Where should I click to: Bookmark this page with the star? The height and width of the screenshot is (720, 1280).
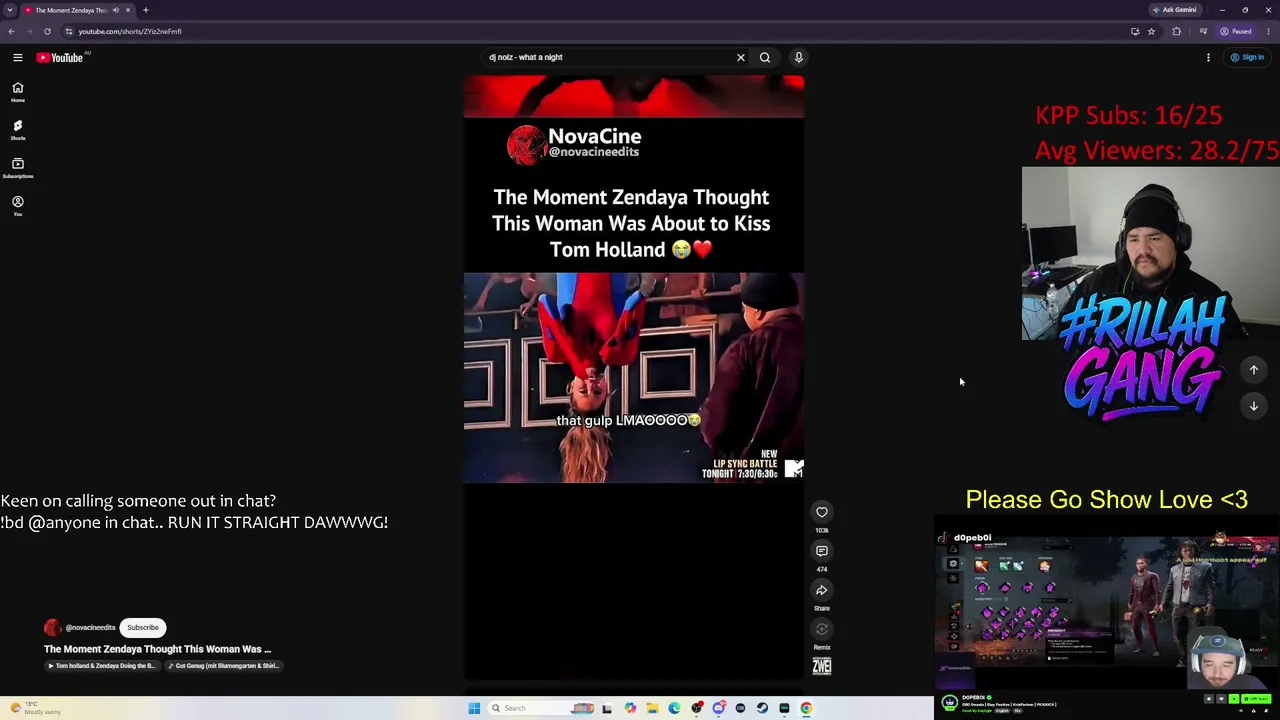[1151, 31]
